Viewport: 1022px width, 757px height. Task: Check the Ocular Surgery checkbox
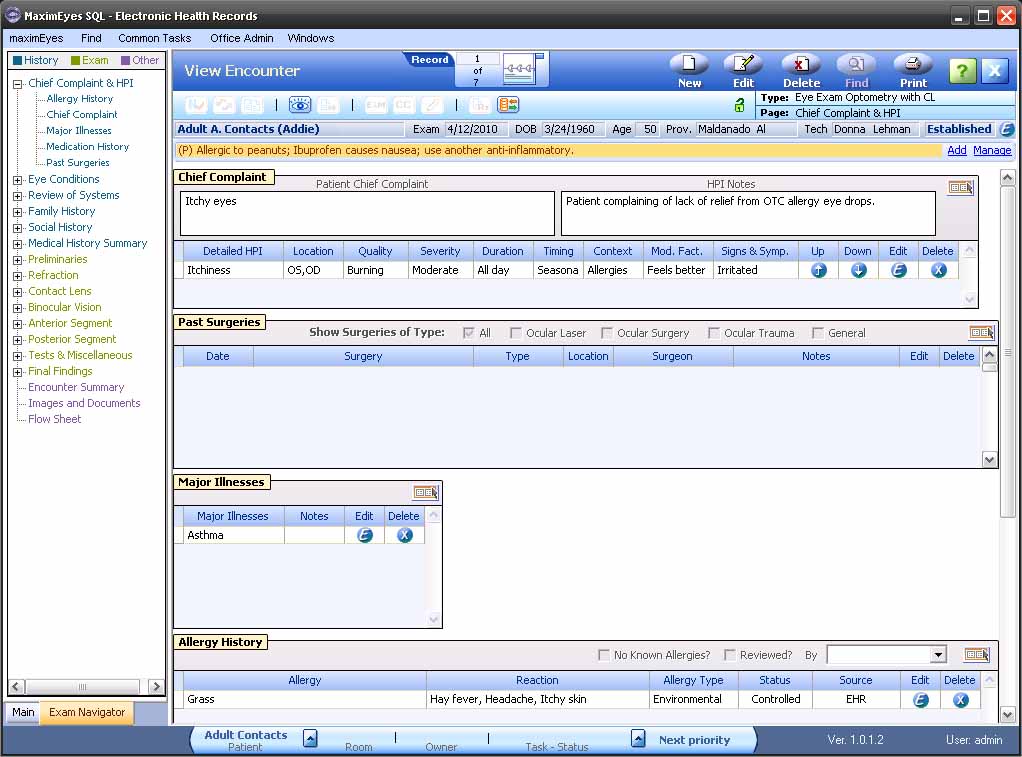click(607, 333)
